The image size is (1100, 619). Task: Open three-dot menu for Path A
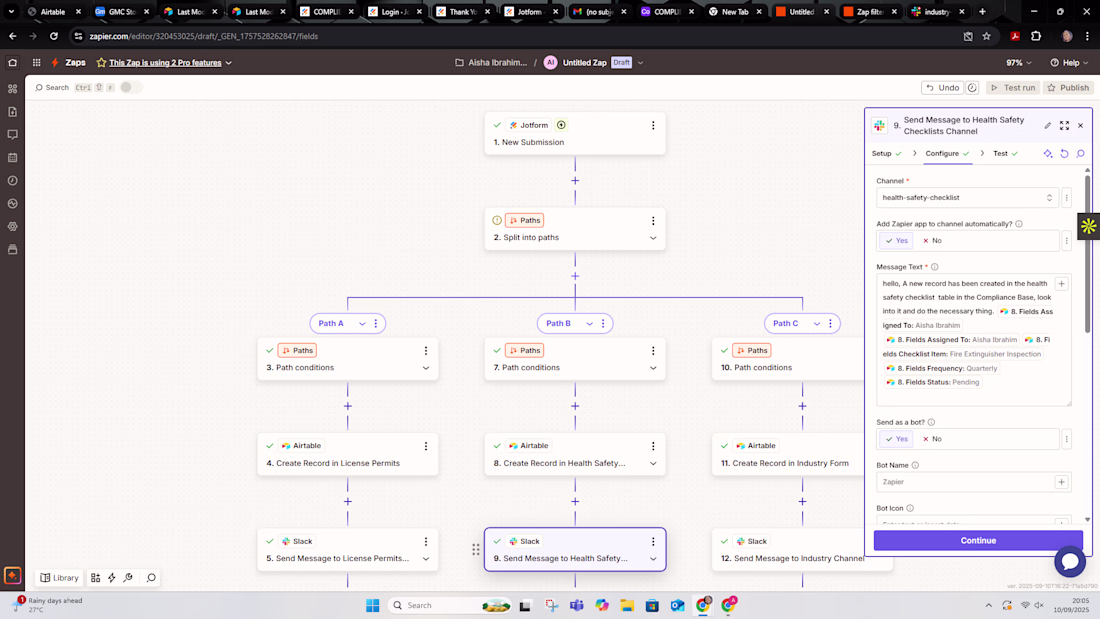(x=376, y=324)
